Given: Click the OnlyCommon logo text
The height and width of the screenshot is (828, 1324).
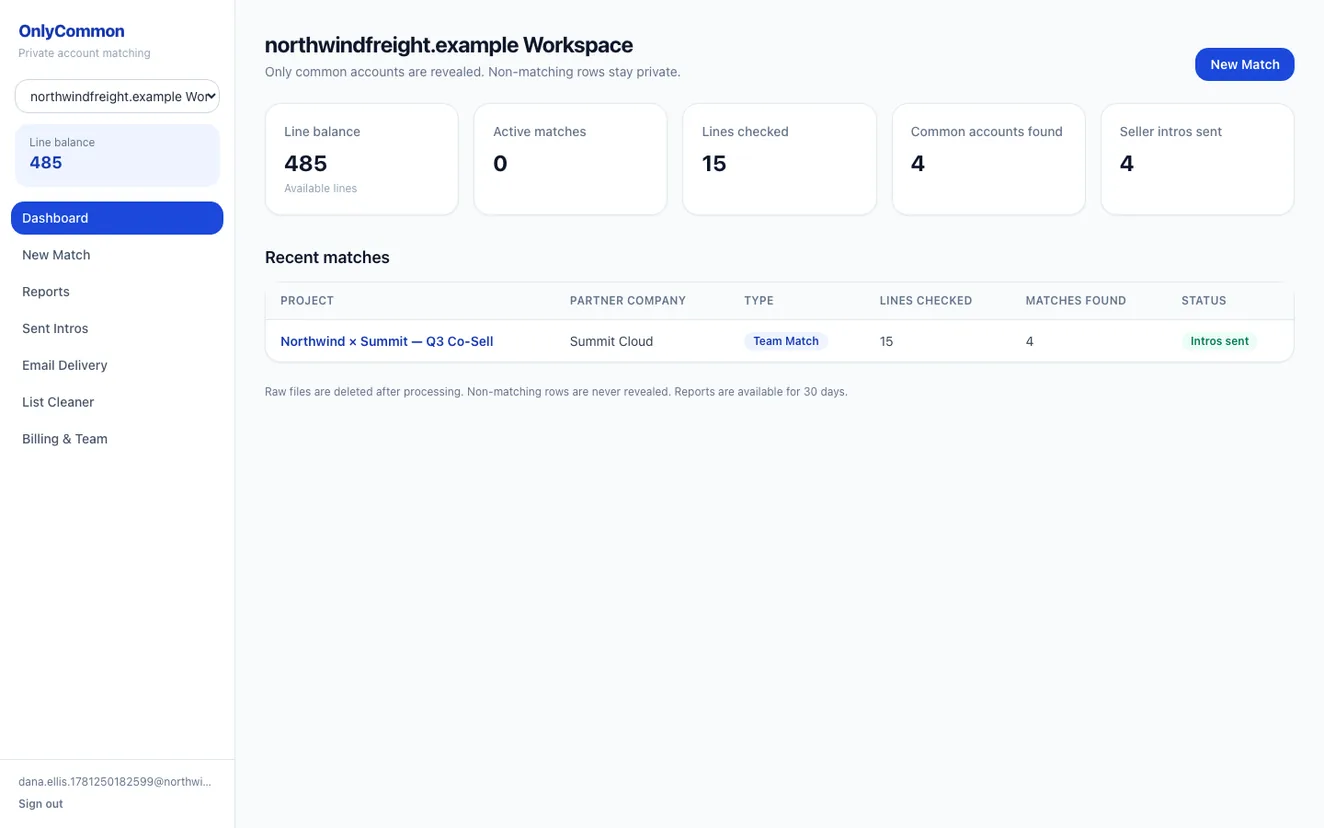Looking at the screenshot, I should tap(71, 31).
